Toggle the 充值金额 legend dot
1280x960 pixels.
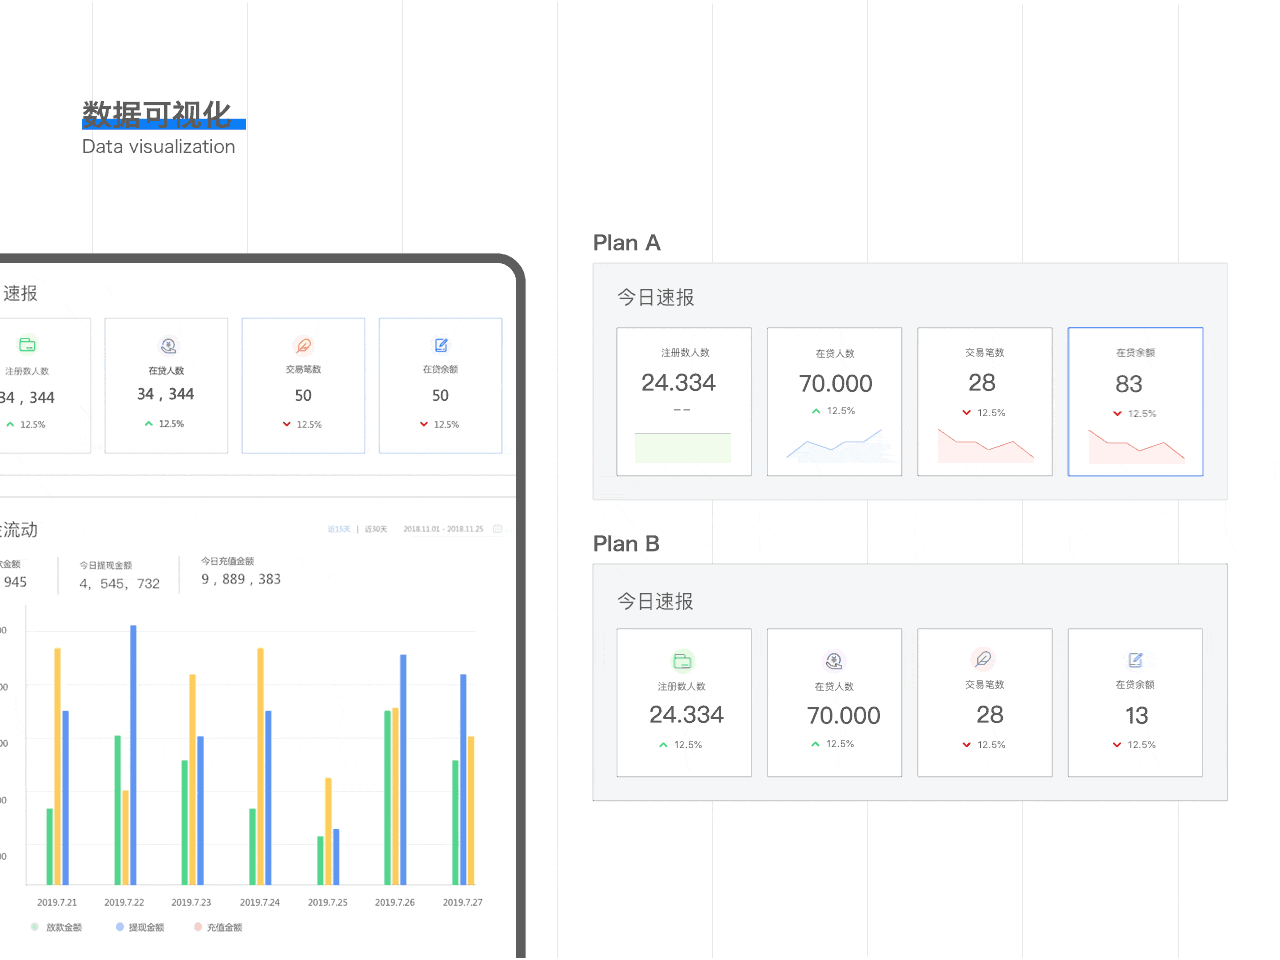(x=198, y=927)
